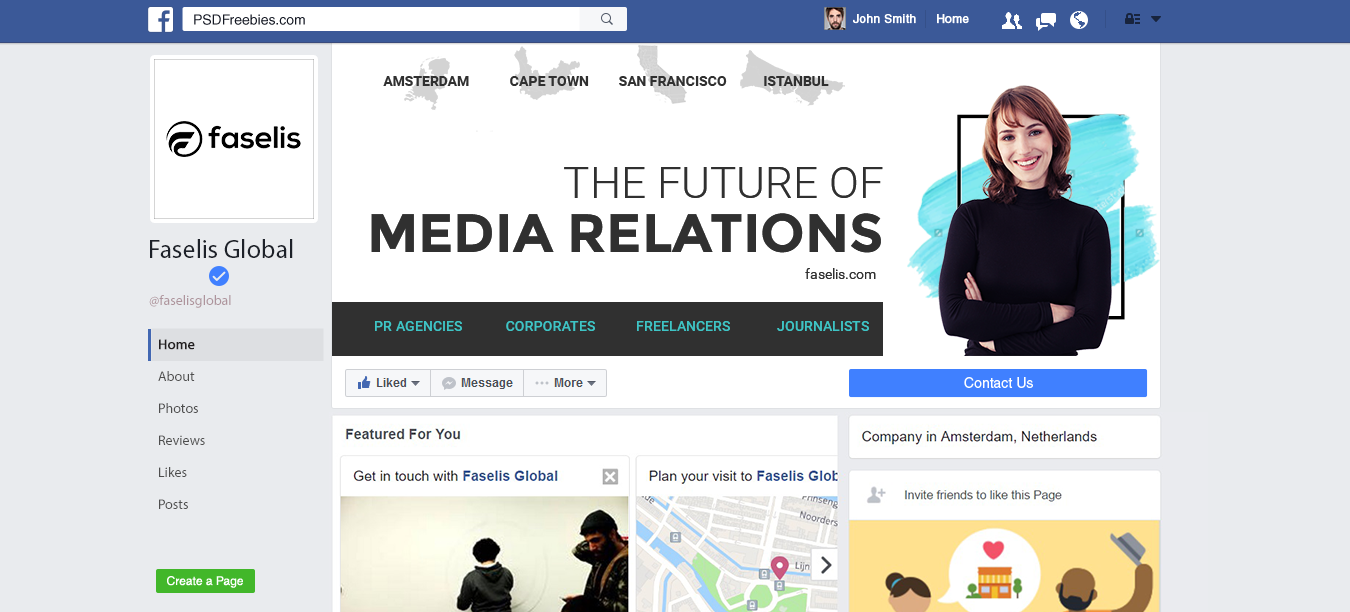Open the globe notifications icon
The width and height of the screenshot is (1350, 612).
point(1079,20)
